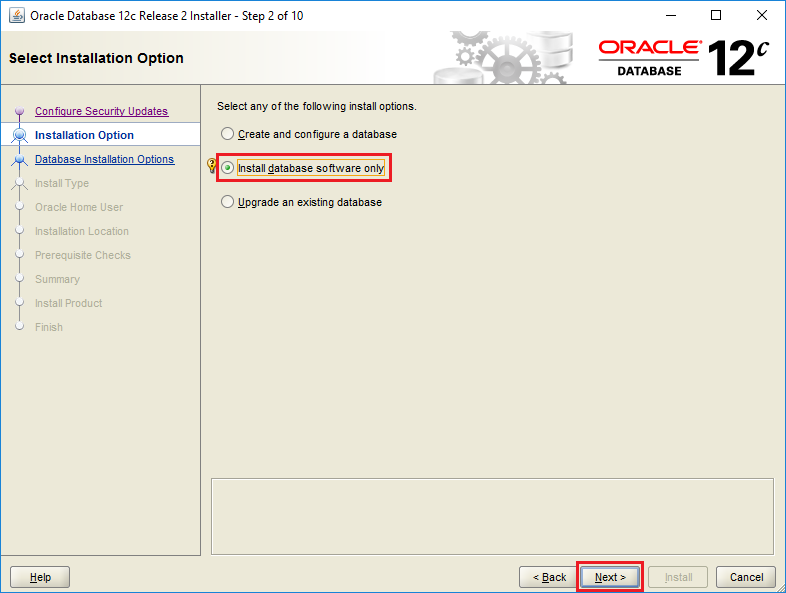Click the Summary step label

(57, 280)
